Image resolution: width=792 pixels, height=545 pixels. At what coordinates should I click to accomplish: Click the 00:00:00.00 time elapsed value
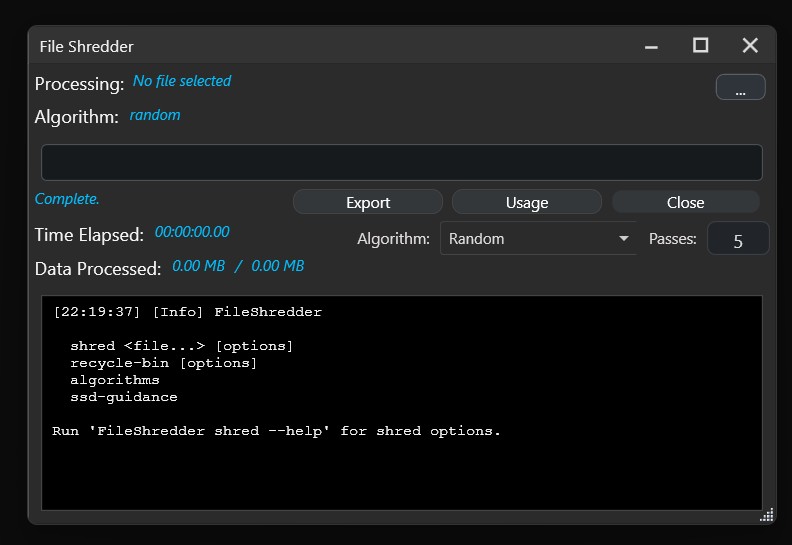192,232
